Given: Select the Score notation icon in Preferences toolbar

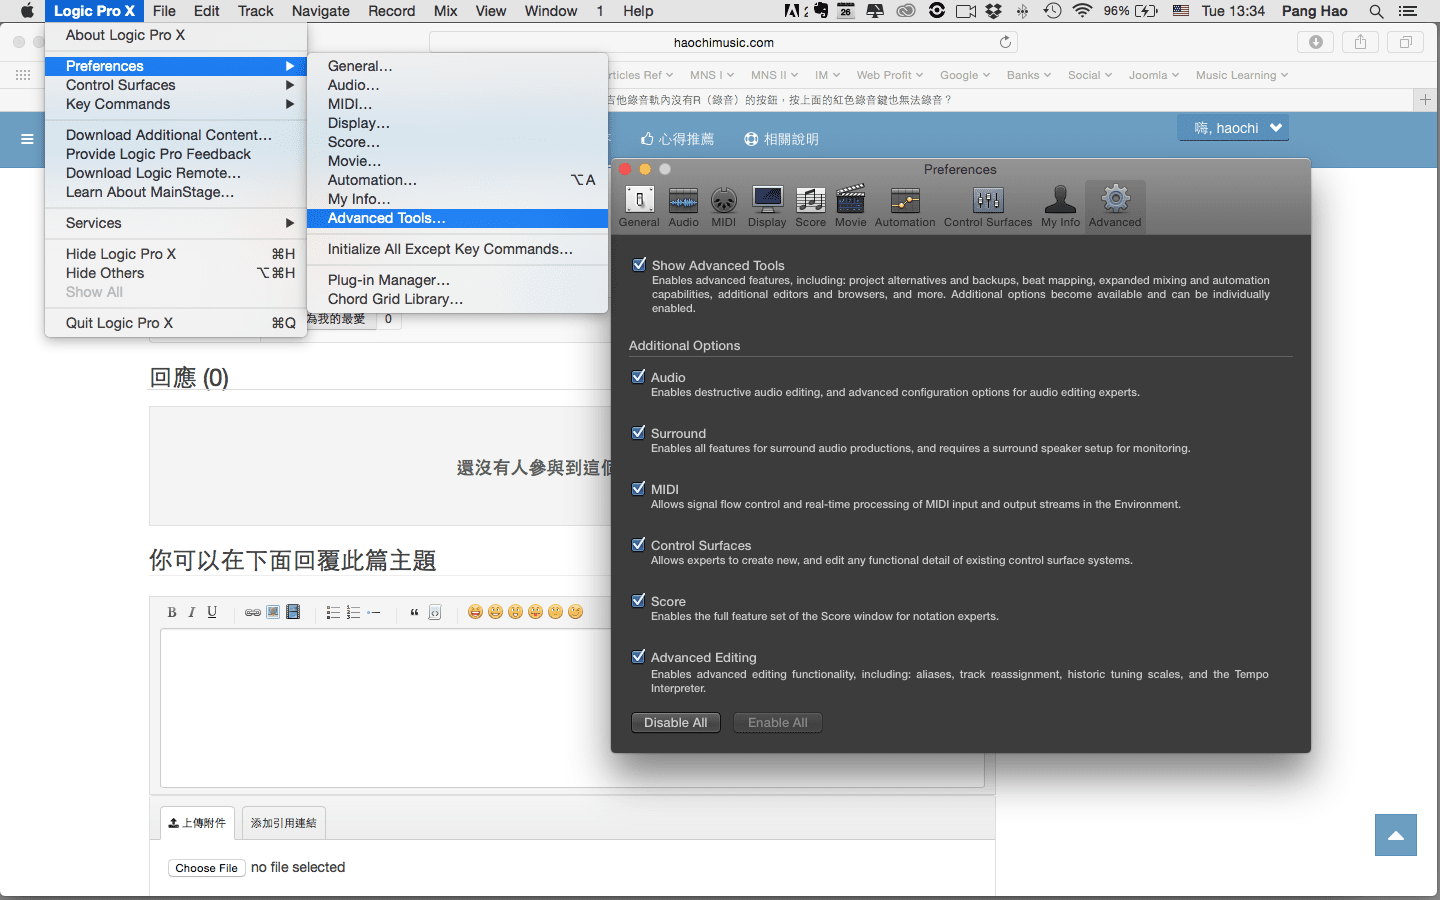Looking at the screenshot, I should [811, 207].
